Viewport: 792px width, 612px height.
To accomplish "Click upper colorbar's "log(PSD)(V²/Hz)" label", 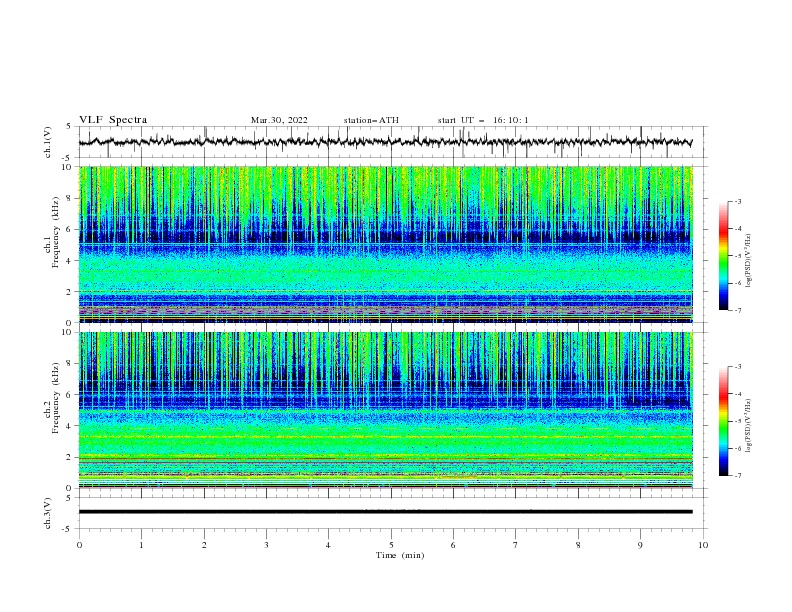I will point(749,261).
